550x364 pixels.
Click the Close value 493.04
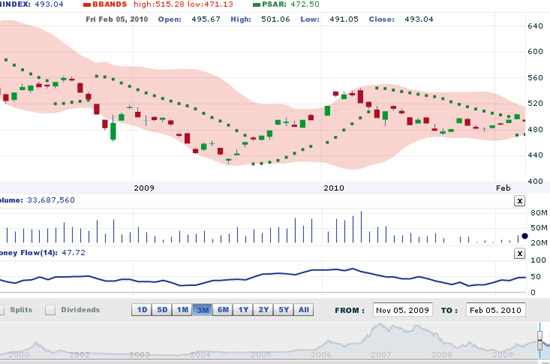pyautogui.click(x=419, y=19)
